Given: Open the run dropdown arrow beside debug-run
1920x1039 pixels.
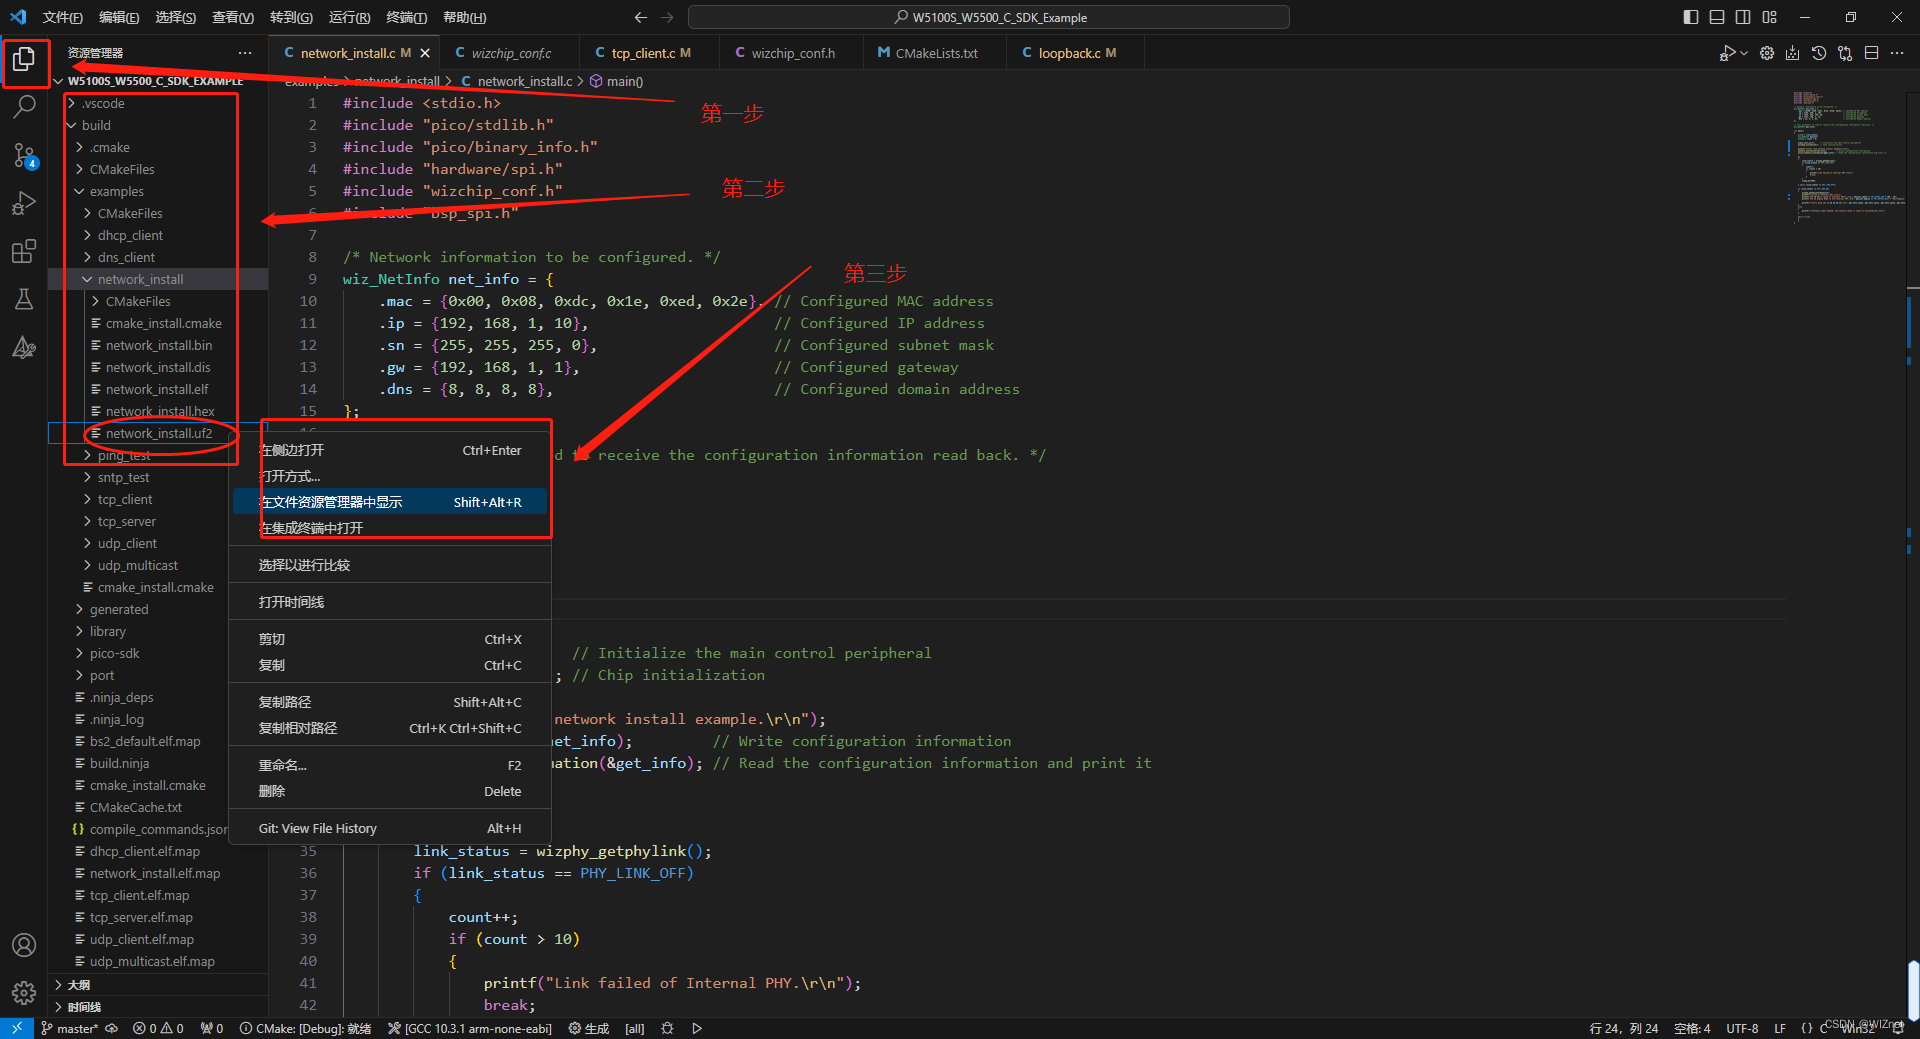Looking at the screenshot, I should tap(1744, 53).
